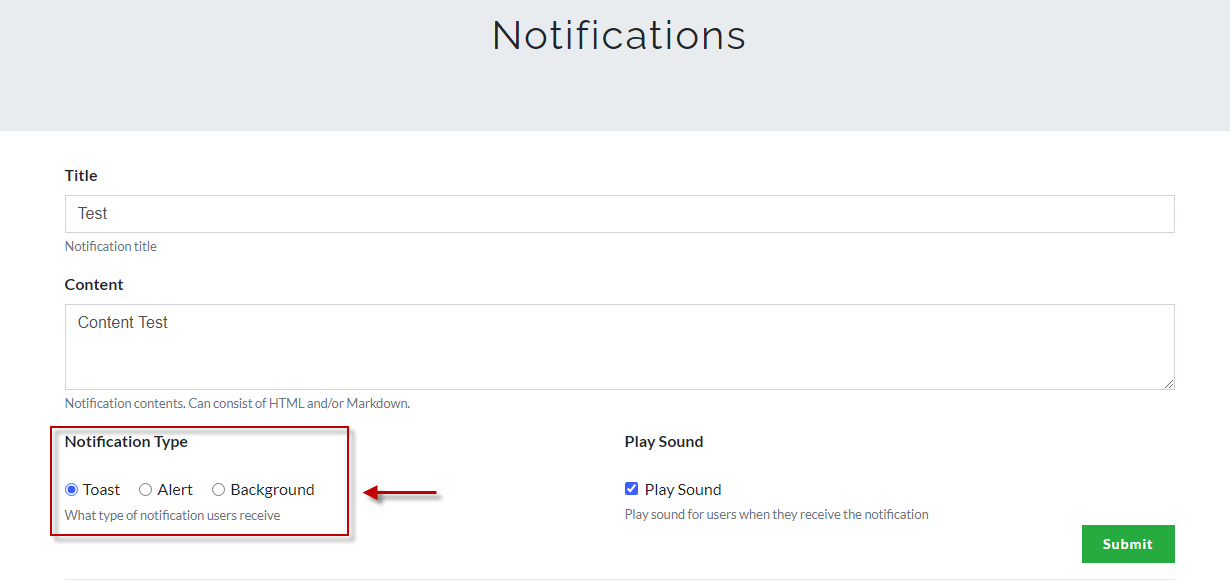Image resolution: width=1230 pixels, height=588 pixels.
Task: Focus the Title input field
Action: pyautogui.click(x=619, y=214)
